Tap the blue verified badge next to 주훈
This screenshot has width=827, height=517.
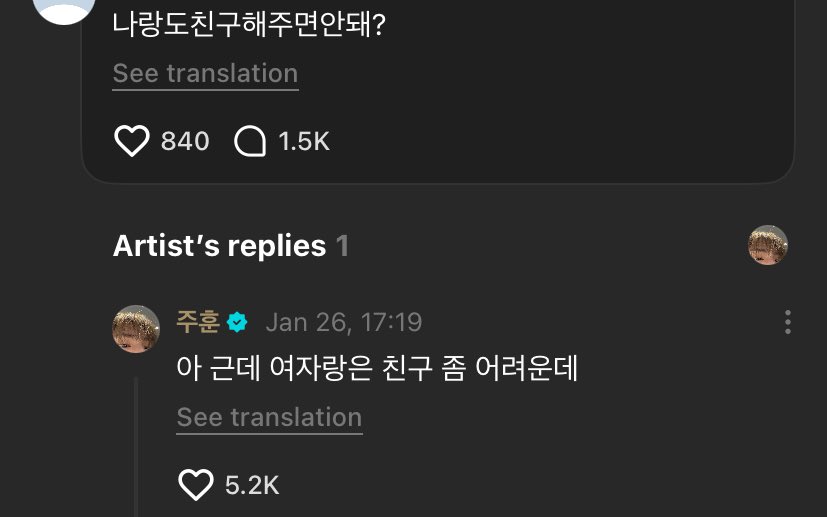pos(237,322)
